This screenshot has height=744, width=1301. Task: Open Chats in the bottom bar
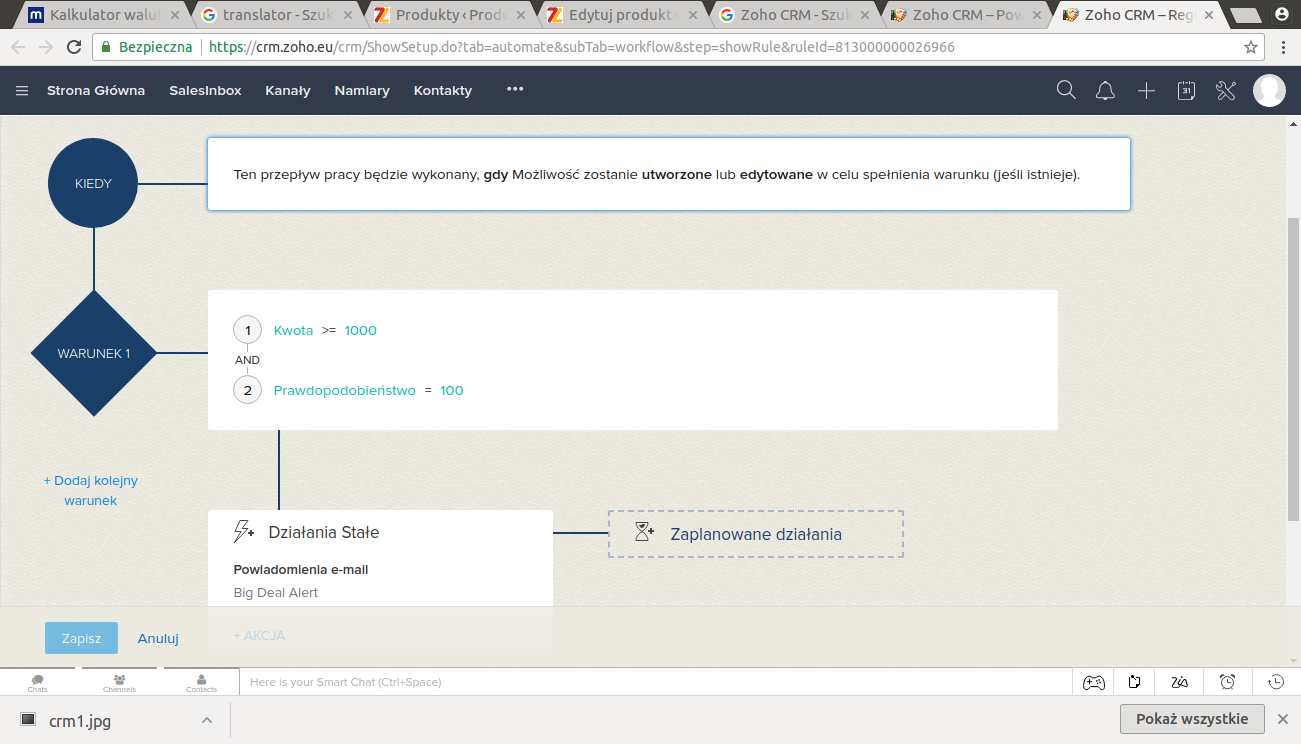click(38, 682)
